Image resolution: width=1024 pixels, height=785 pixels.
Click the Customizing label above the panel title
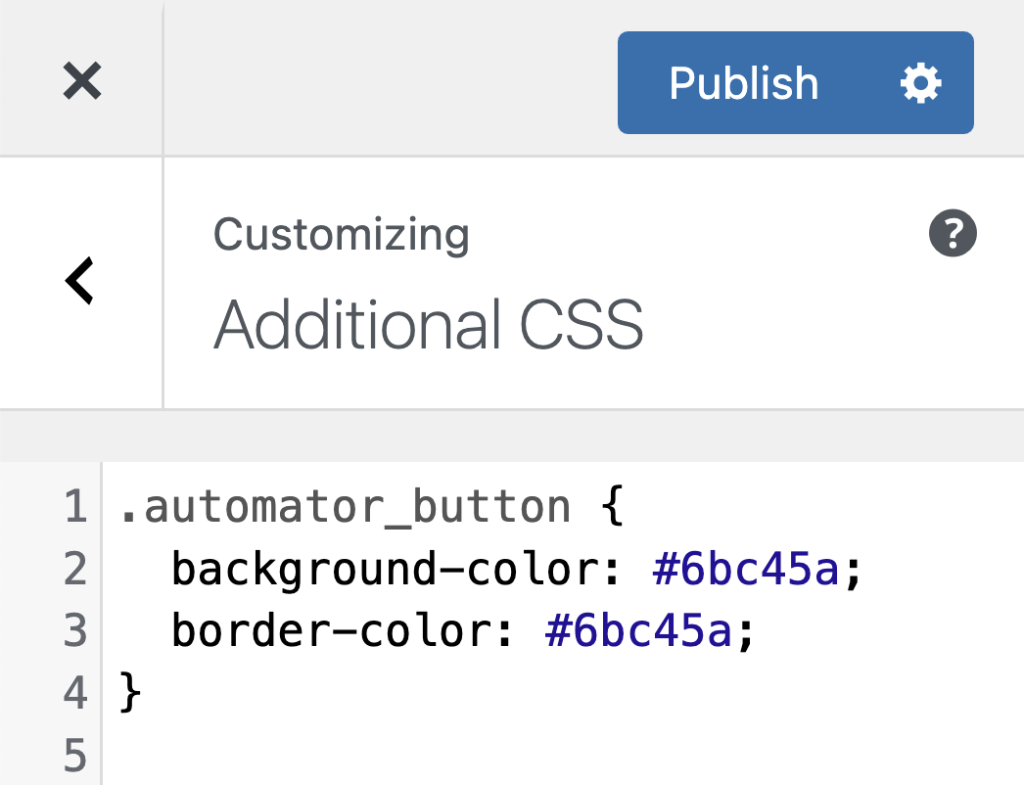(x=341, y=234)
